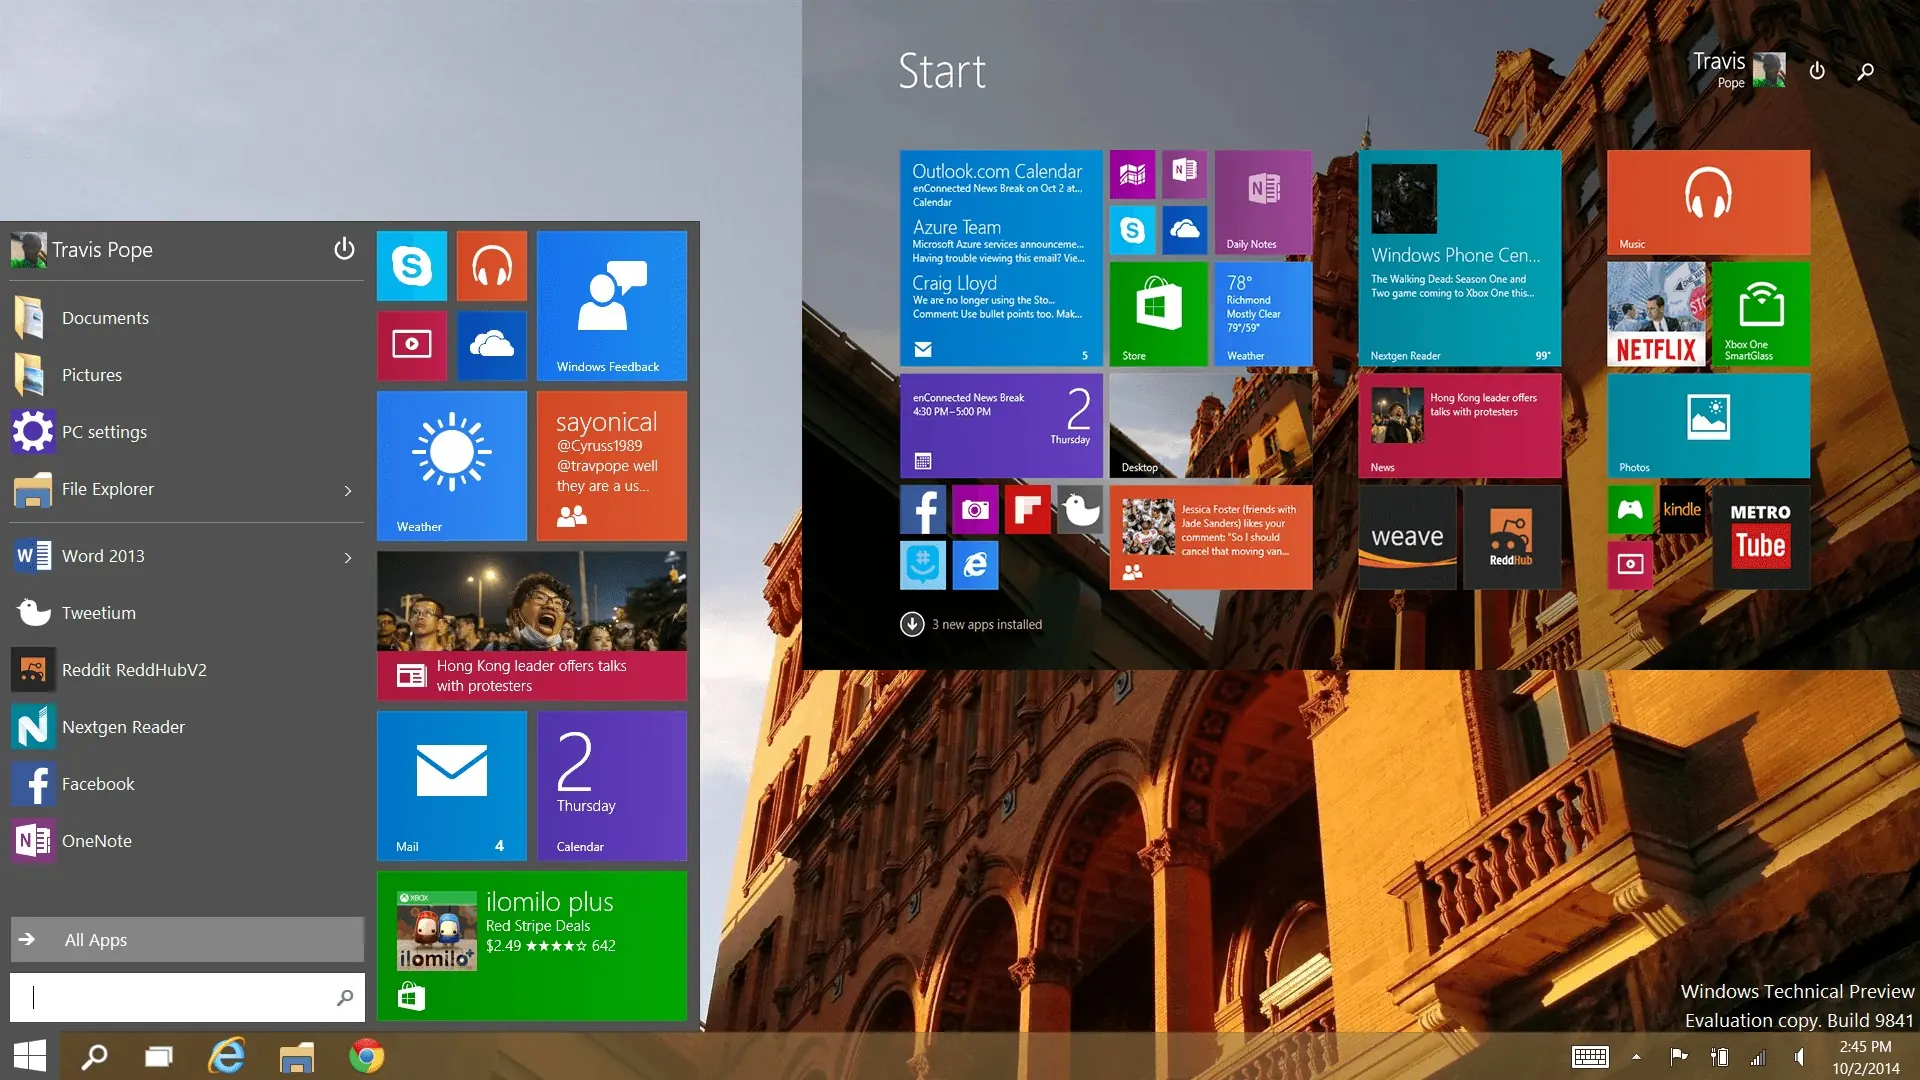View the 3 new apps installed notification

(x=970, y=623)
